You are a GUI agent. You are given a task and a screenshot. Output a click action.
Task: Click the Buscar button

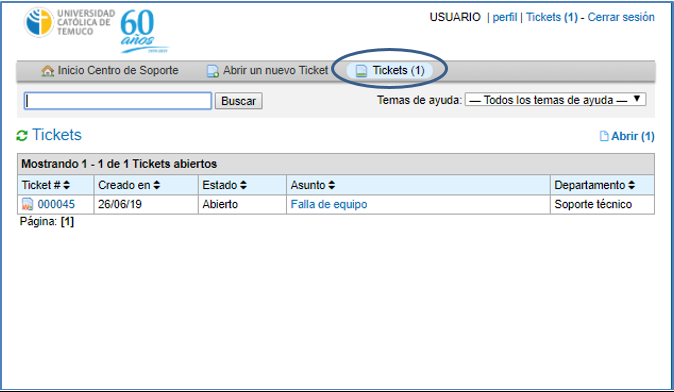[239, 101]
